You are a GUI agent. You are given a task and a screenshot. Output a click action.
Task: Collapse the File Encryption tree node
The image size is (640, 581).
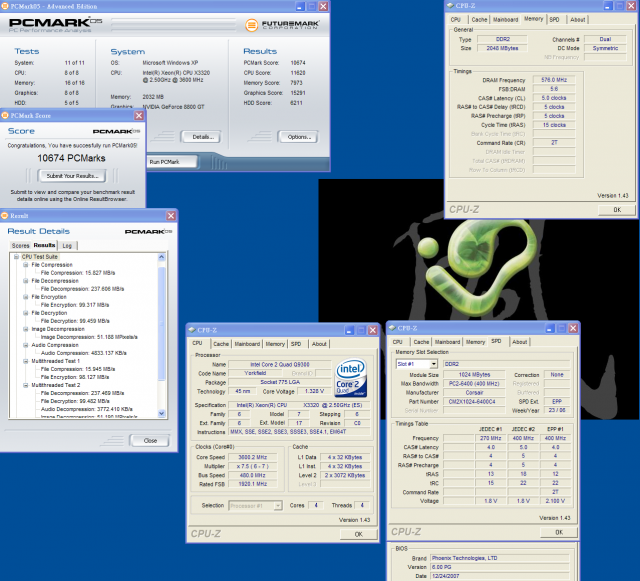click(x=26, y=297)
